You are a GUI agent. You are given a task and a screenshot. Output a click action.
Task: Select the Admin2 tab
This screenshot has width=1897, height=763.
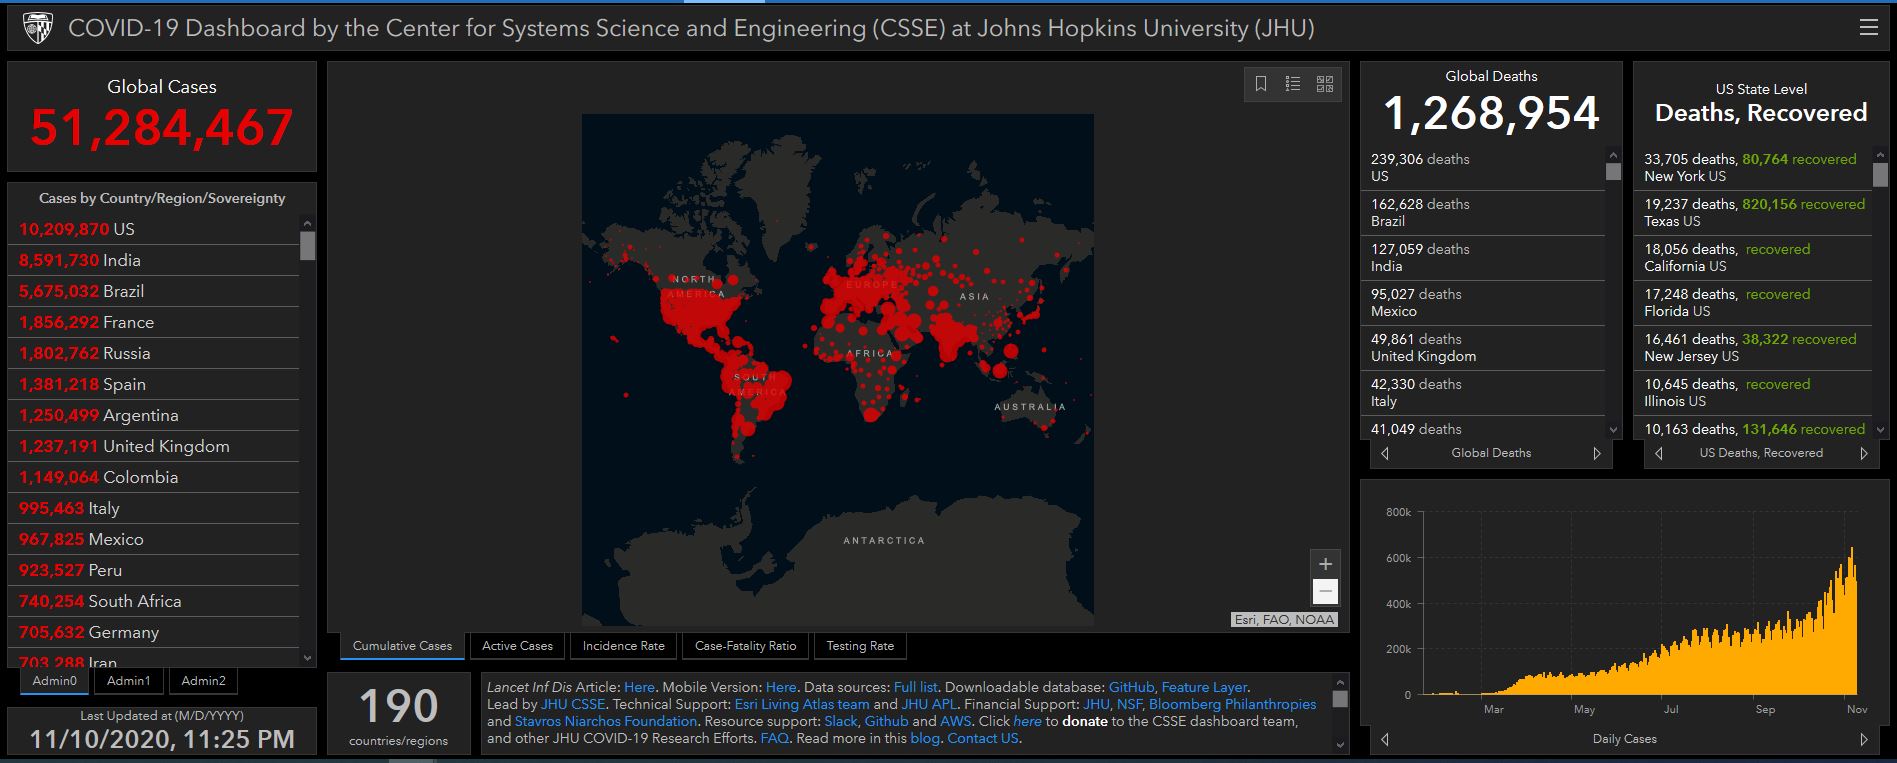point(203,681)
